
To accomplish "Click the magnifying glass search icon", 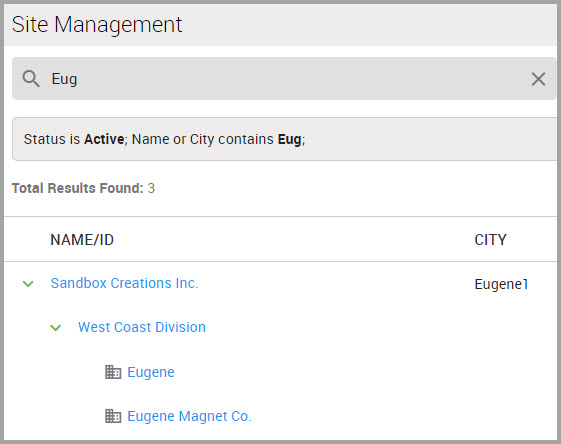I will (31, 79).
